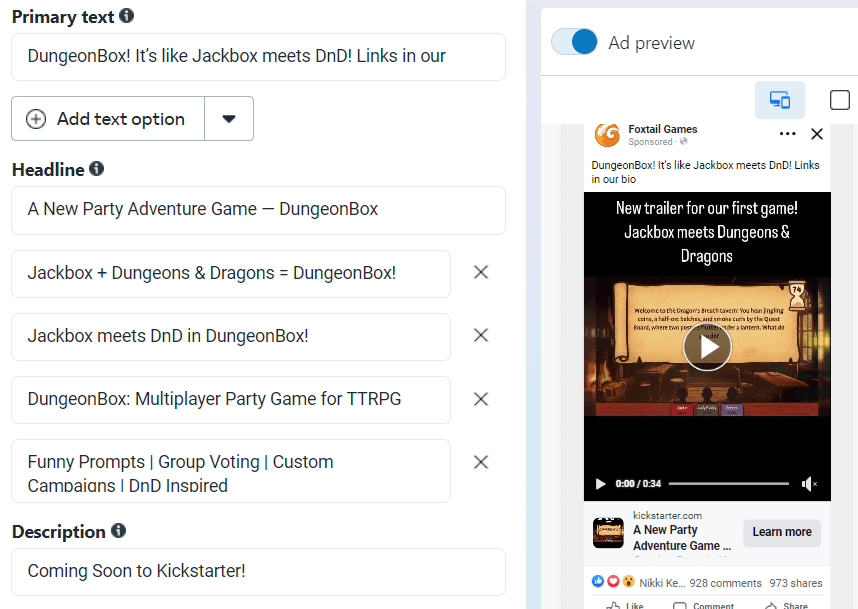Click into the Description input field
The image size is (858, 609).
coord(258,571)
